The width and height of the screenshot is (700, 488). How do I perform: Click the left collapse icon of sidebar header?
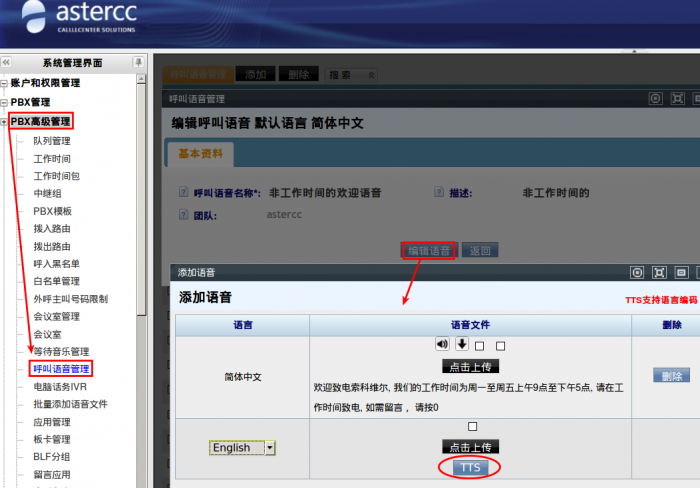tap(5, 62)
